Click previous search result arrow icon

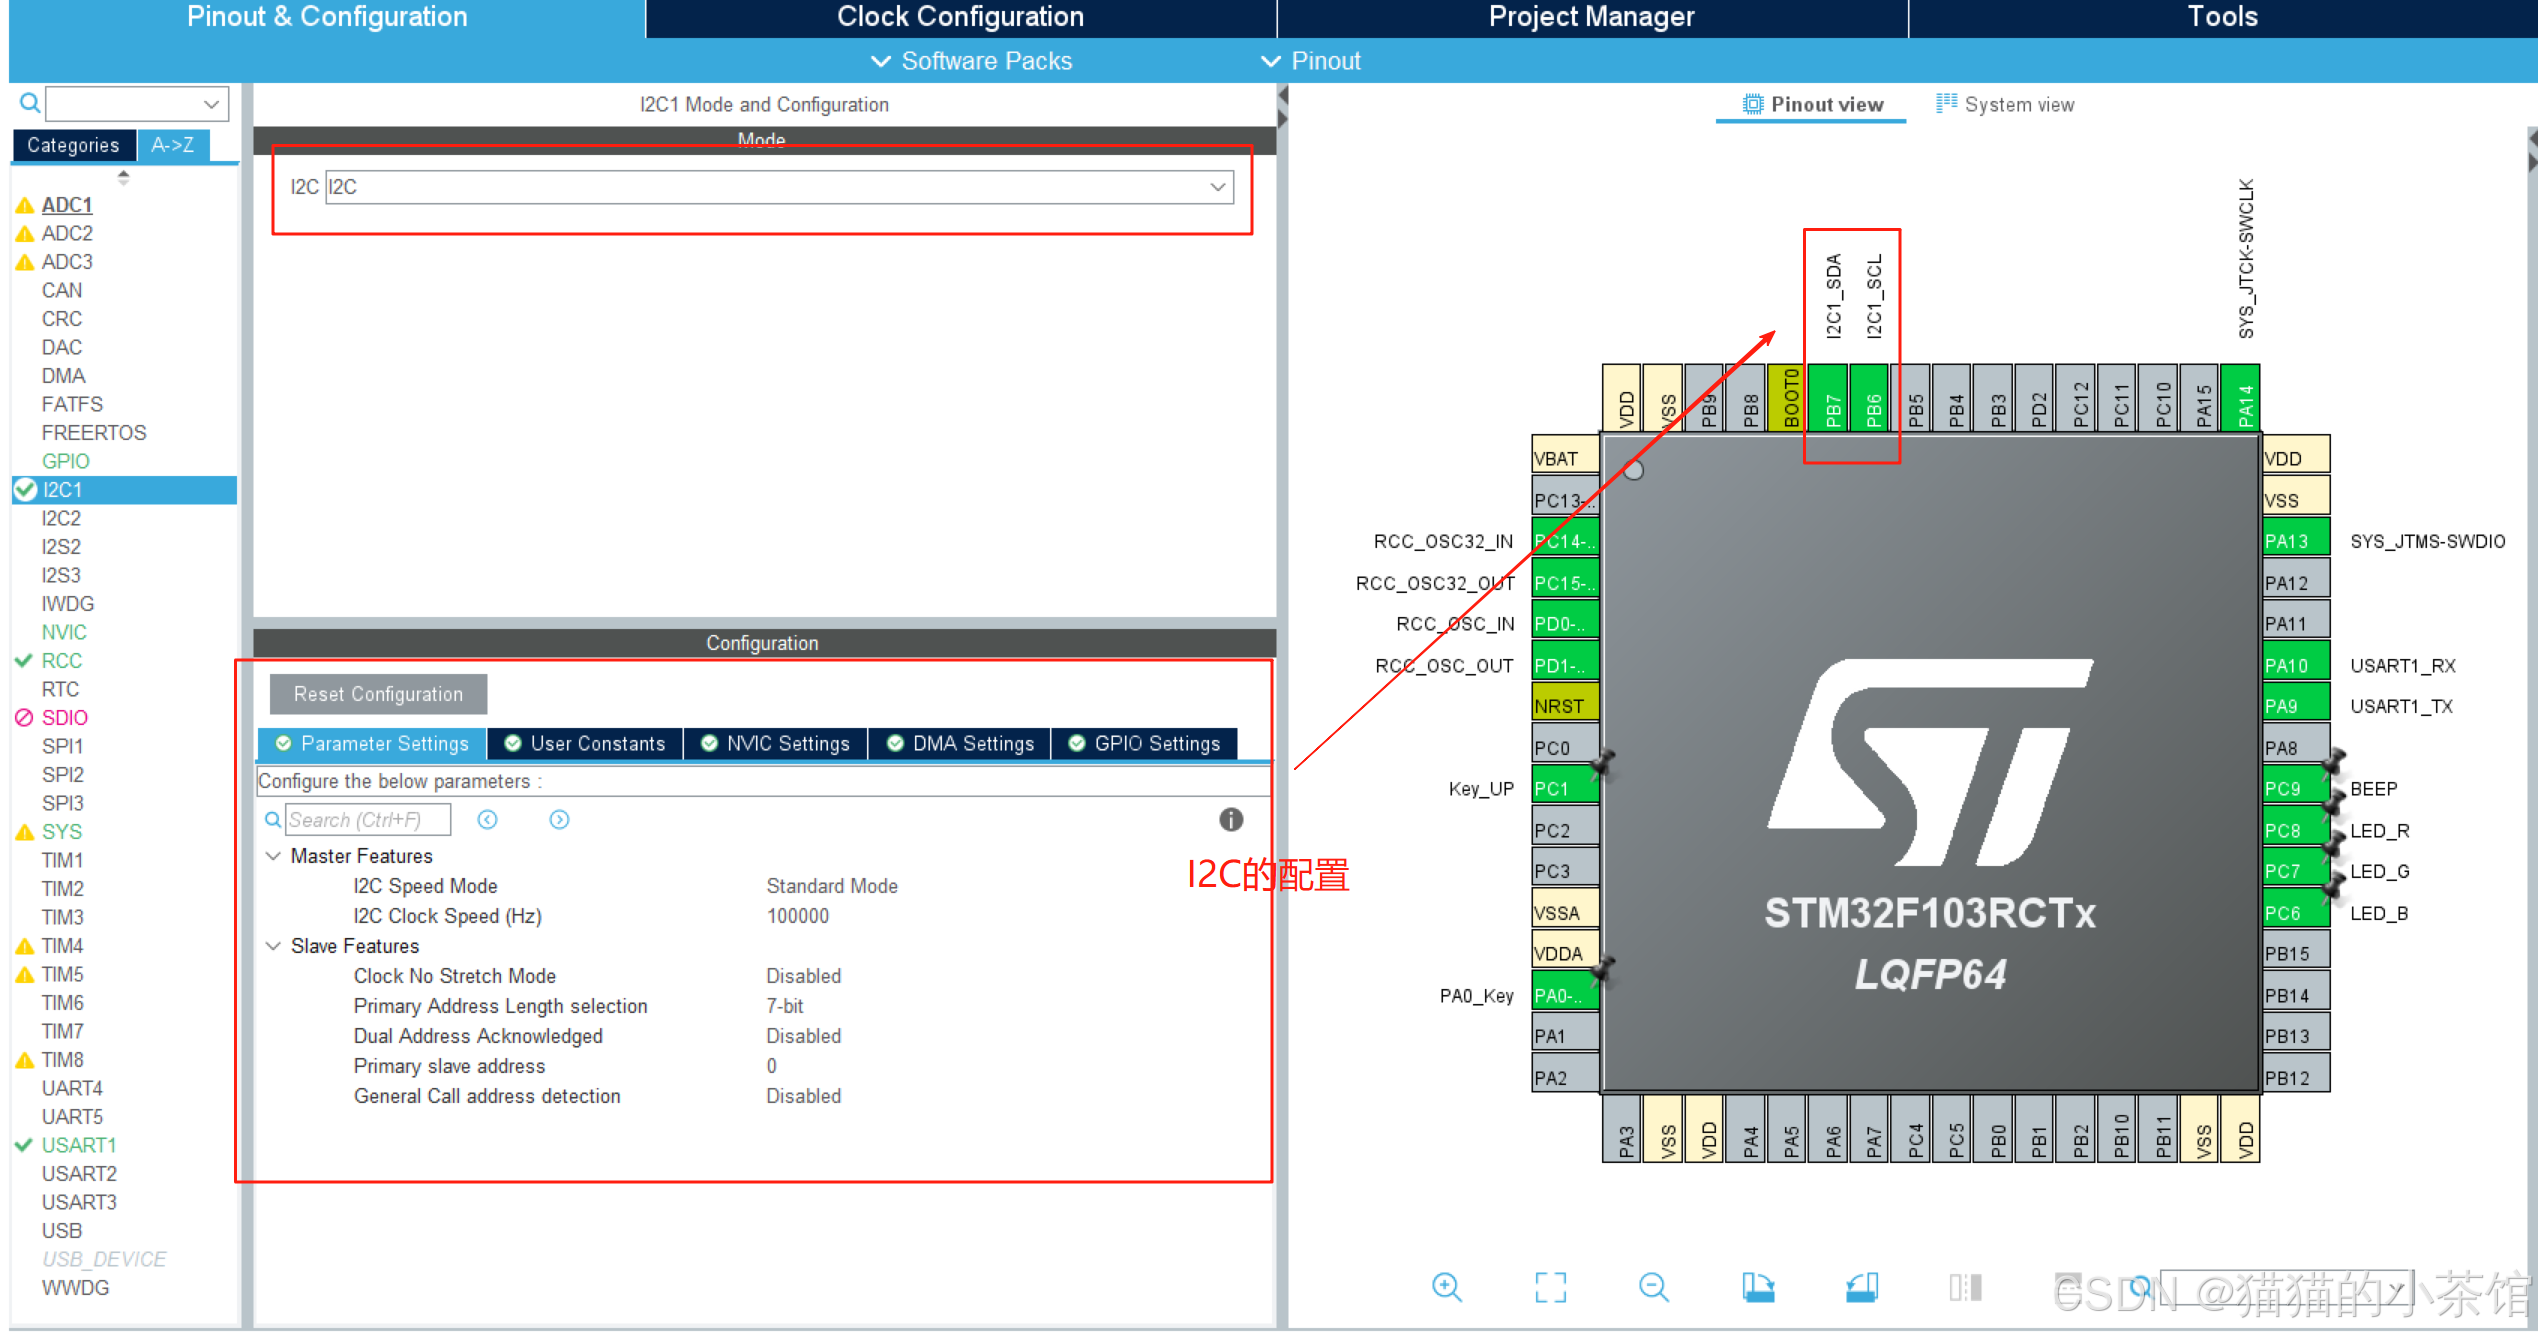[488, 820]
